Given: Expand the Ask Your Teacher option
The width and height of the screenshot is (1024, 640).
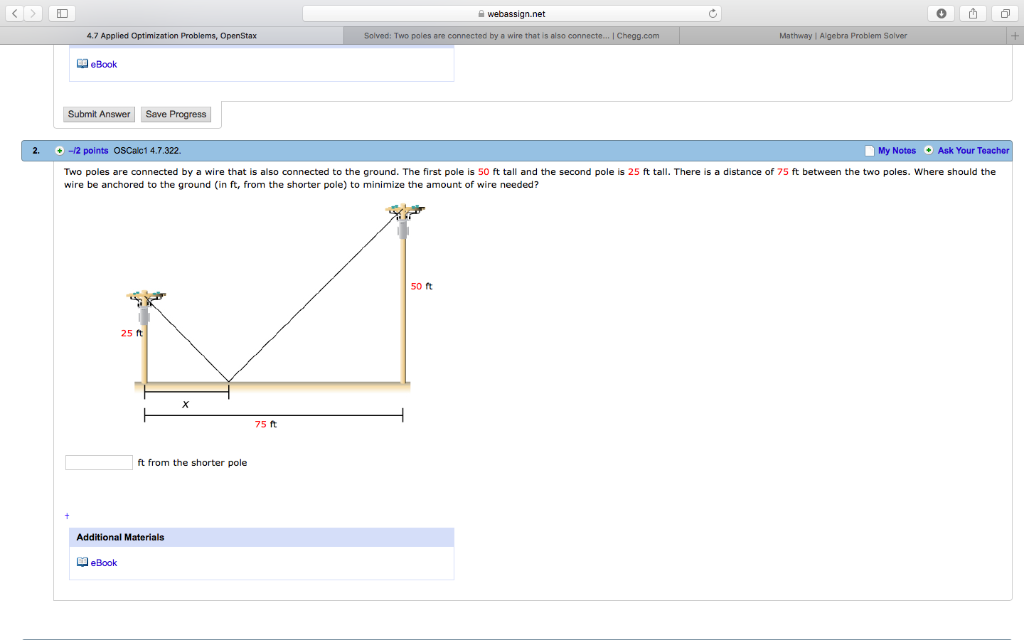Looking at the screenshot, I should pyautogui.click(x=927, y=150).
